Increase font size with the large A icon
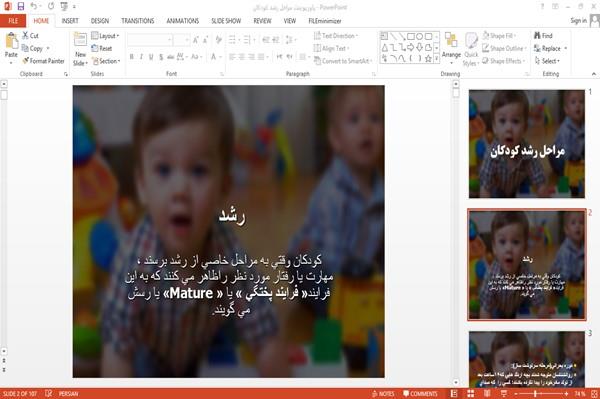The height and width of the screenshot is (399, 600). click(x=196, y=39)
